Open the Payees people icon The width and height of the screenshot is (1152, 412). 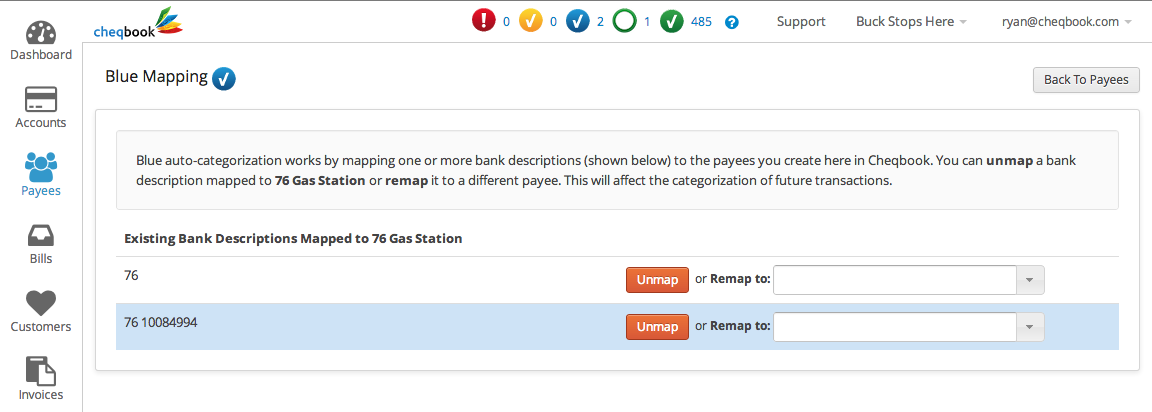click(41, 166)
